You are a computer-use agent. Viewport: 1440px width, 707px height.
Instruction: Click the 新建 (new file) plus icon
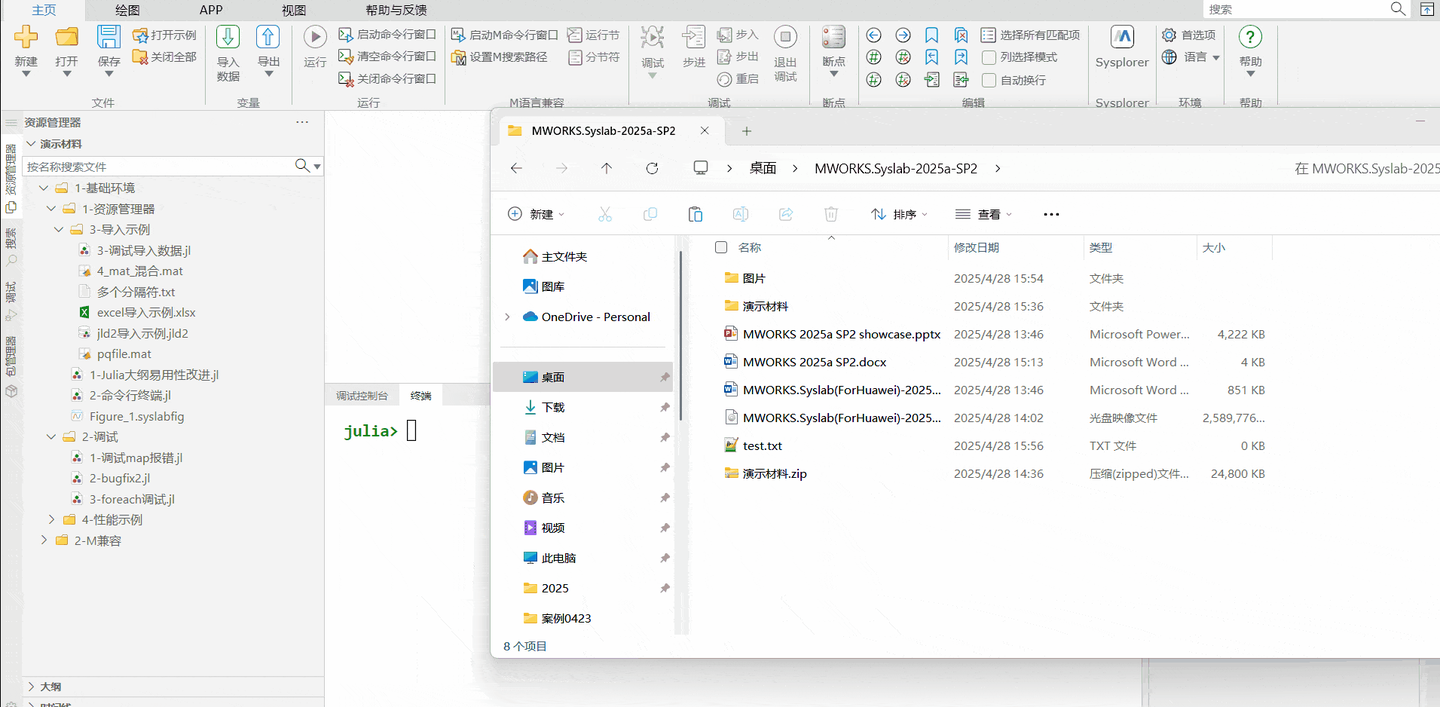(26, 38)
